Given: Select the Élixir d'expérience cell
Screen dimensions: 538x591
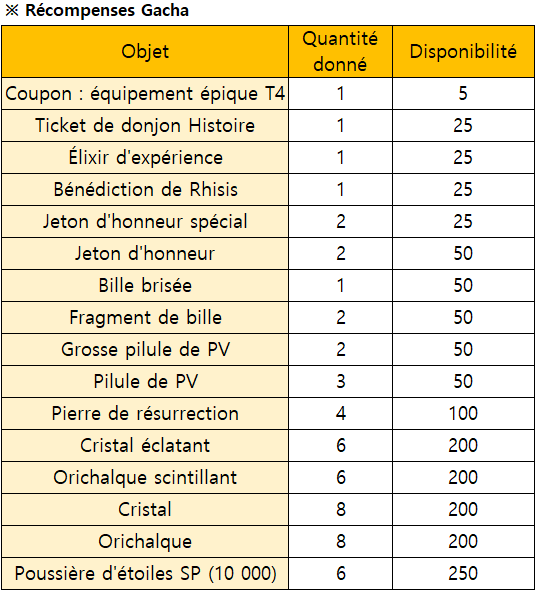Looking at the screenshot, I should pos(145,158).
